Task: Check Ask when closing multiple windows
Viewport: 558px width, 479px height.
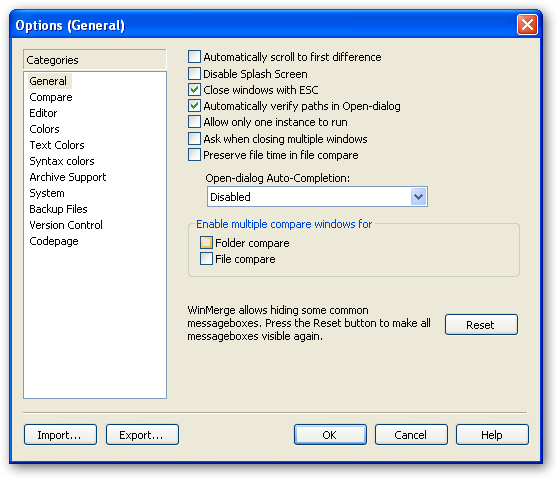Action: (194, 138)
